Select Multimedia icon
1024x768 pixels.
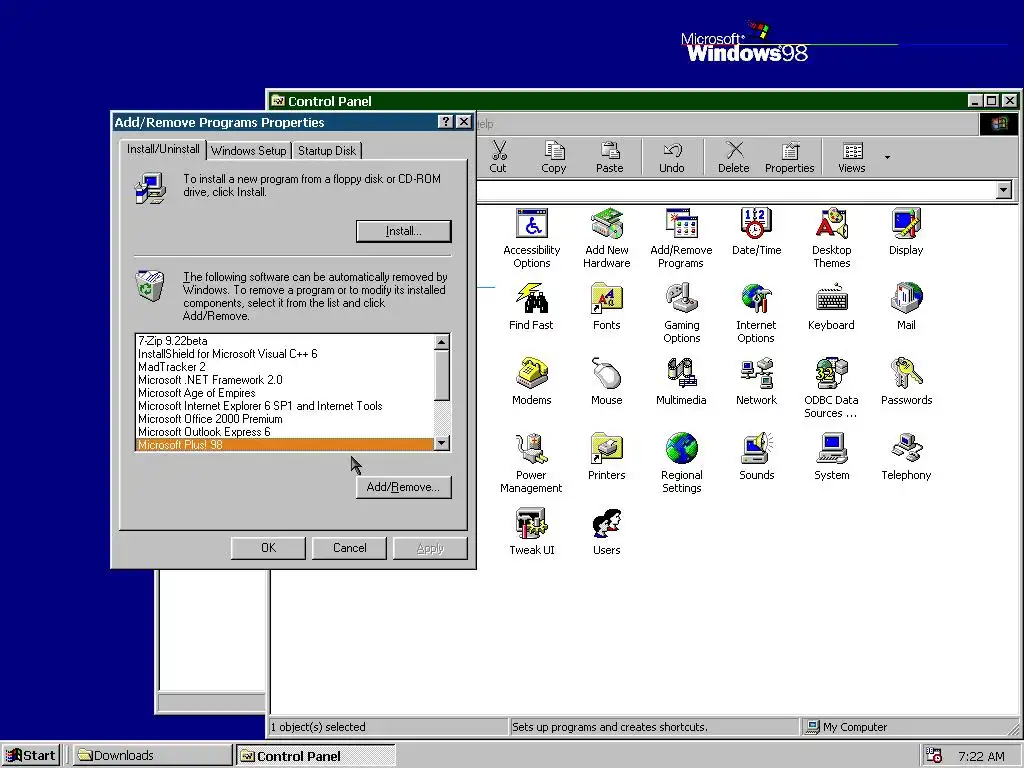tap(681, 381)
